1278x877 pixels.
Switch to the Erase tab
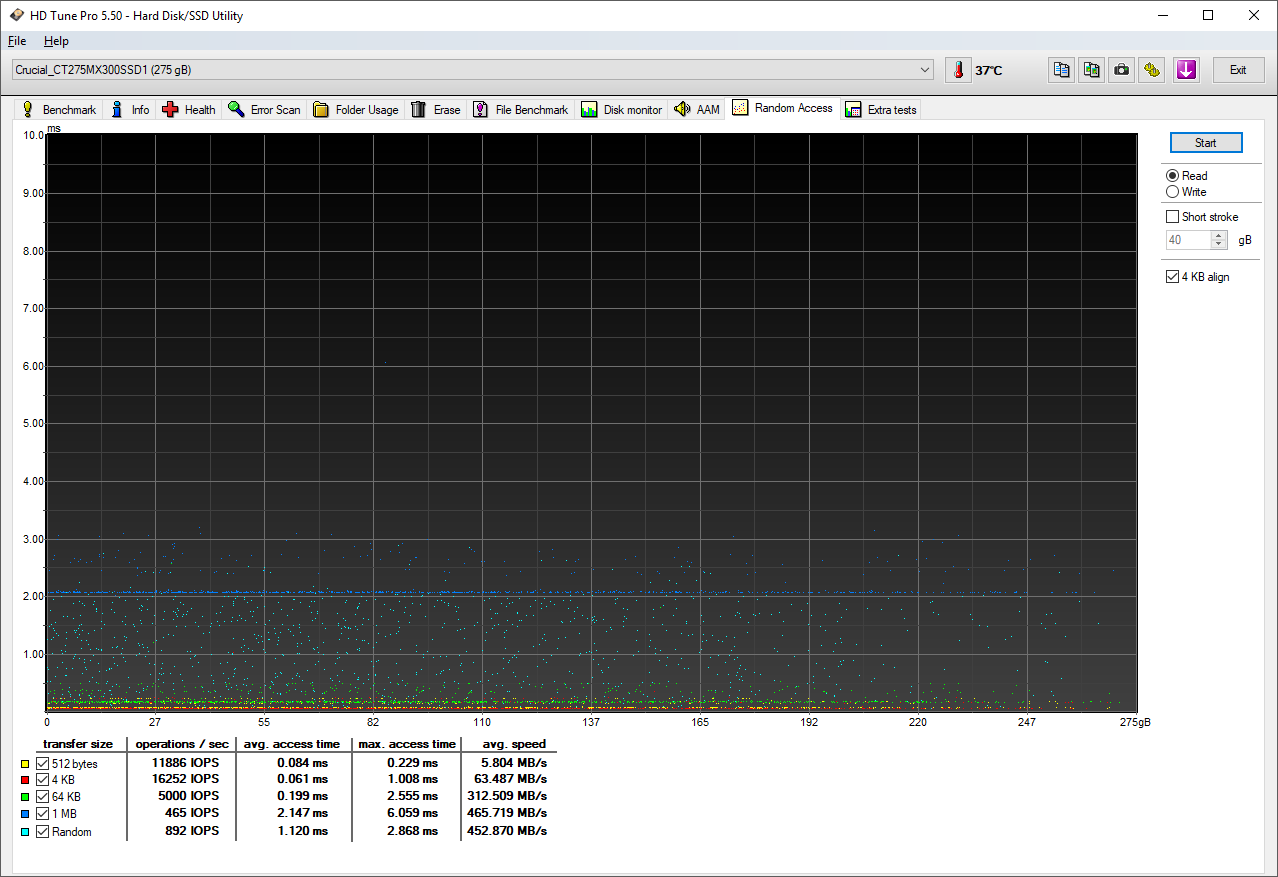(x=436, y=110)
